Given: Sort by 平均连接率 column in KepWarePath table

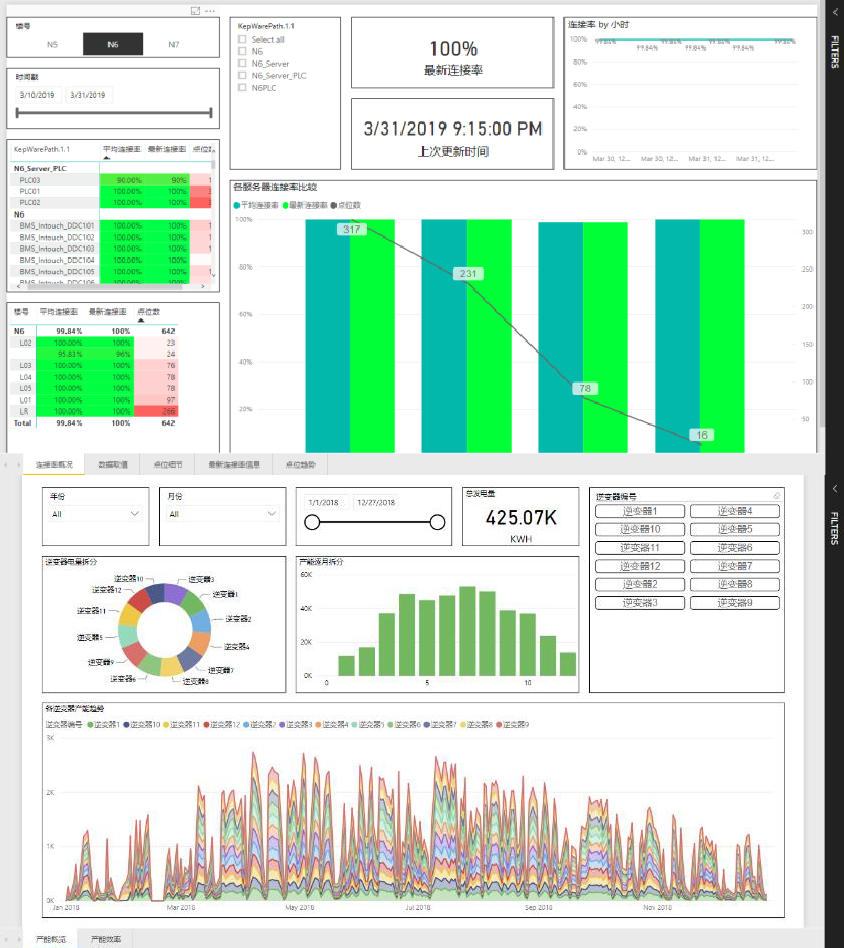Looking at the screenshot, I should pos(122,149).
